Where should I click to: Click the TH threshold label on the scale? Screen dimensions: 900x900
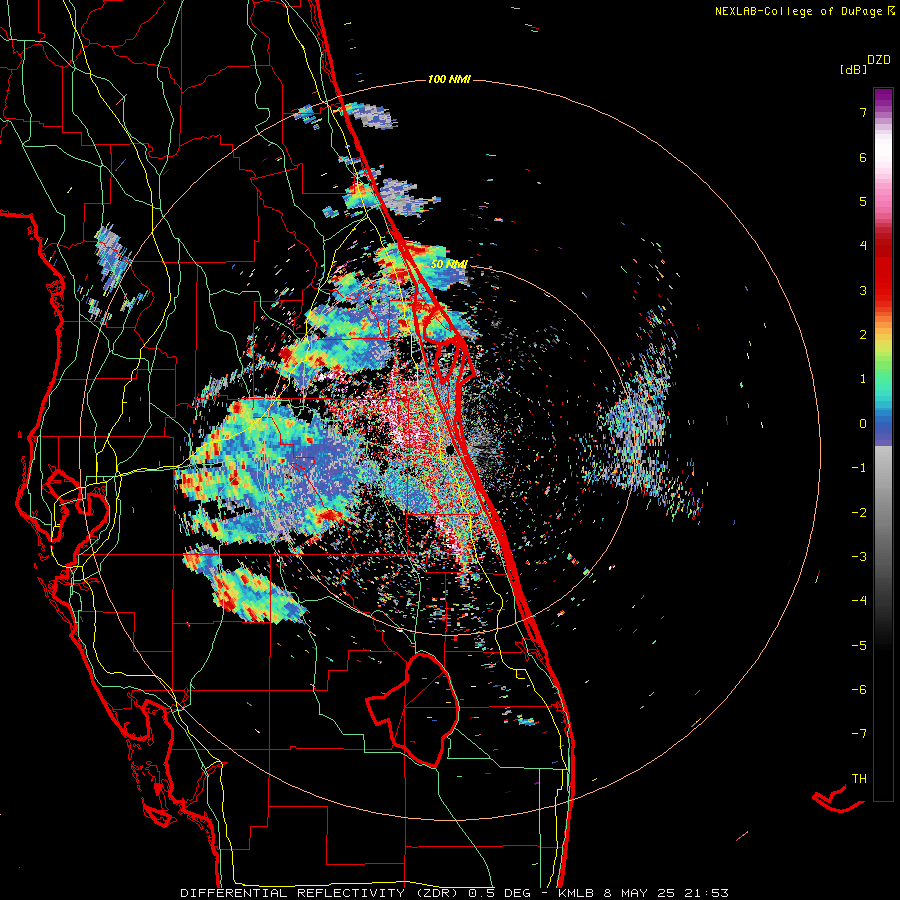(x=859, y=779)
